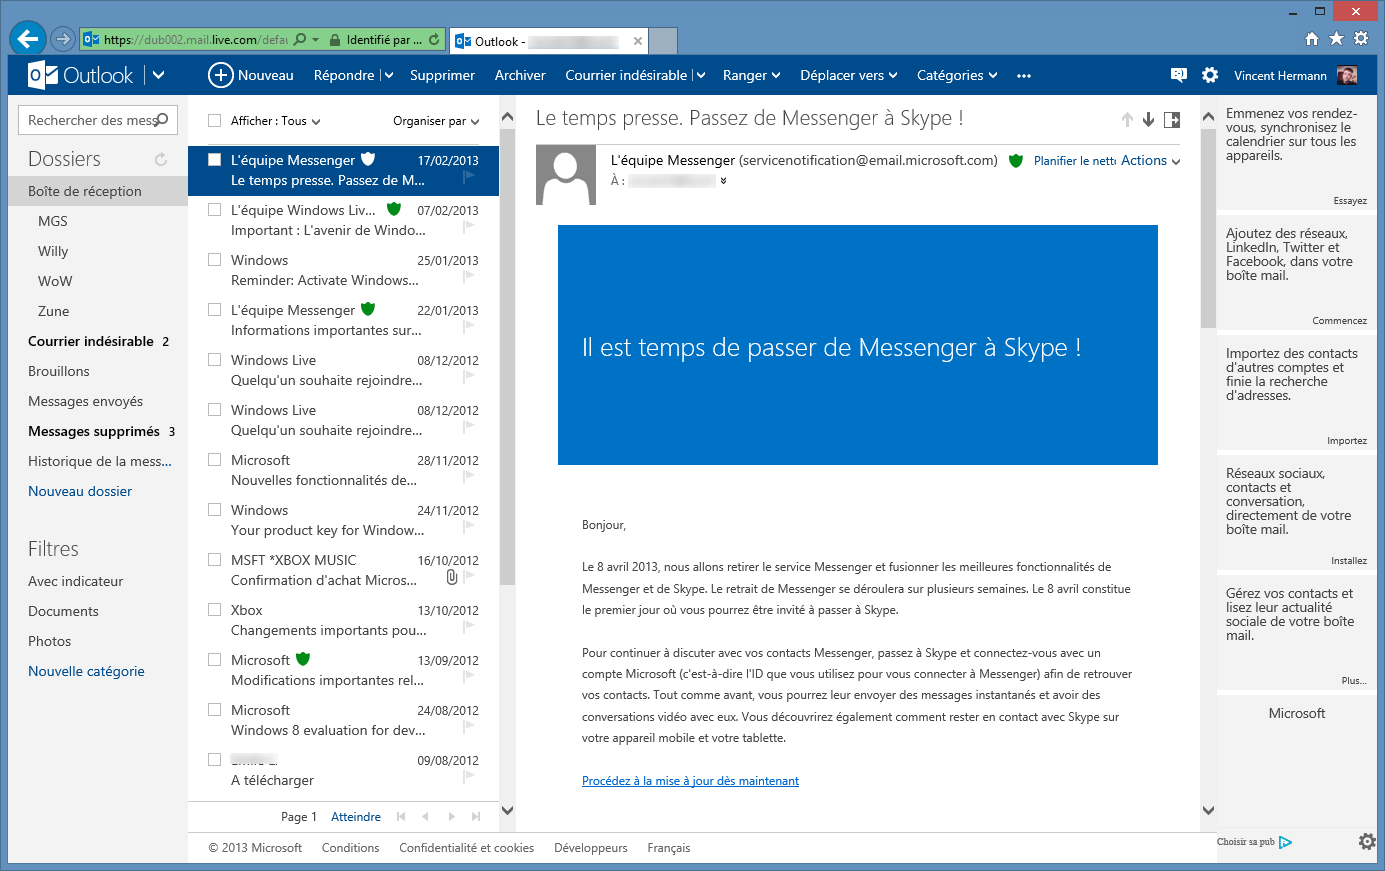Open the Outlook app switcher chevron
Viewport: 1385px width, 871px height.
click(x=158, y=75)
